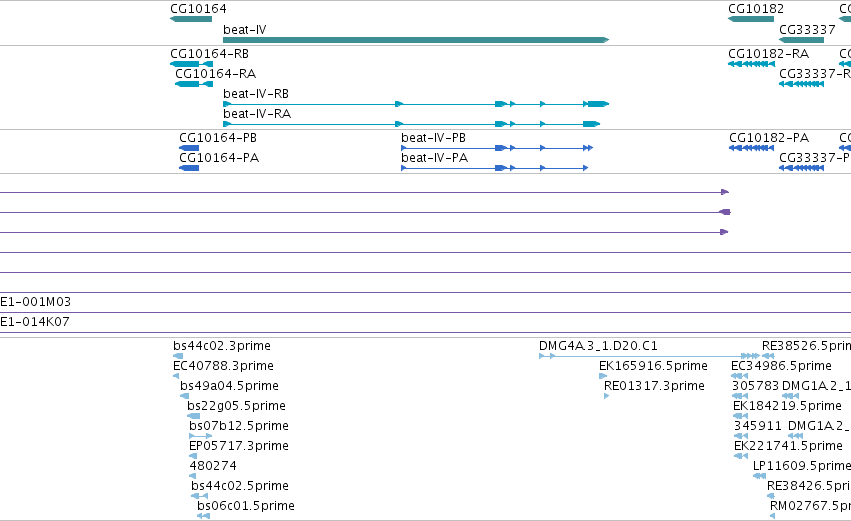Select EST EC34986.5prime
851x521 pixels.
click(x=781, y=366)
